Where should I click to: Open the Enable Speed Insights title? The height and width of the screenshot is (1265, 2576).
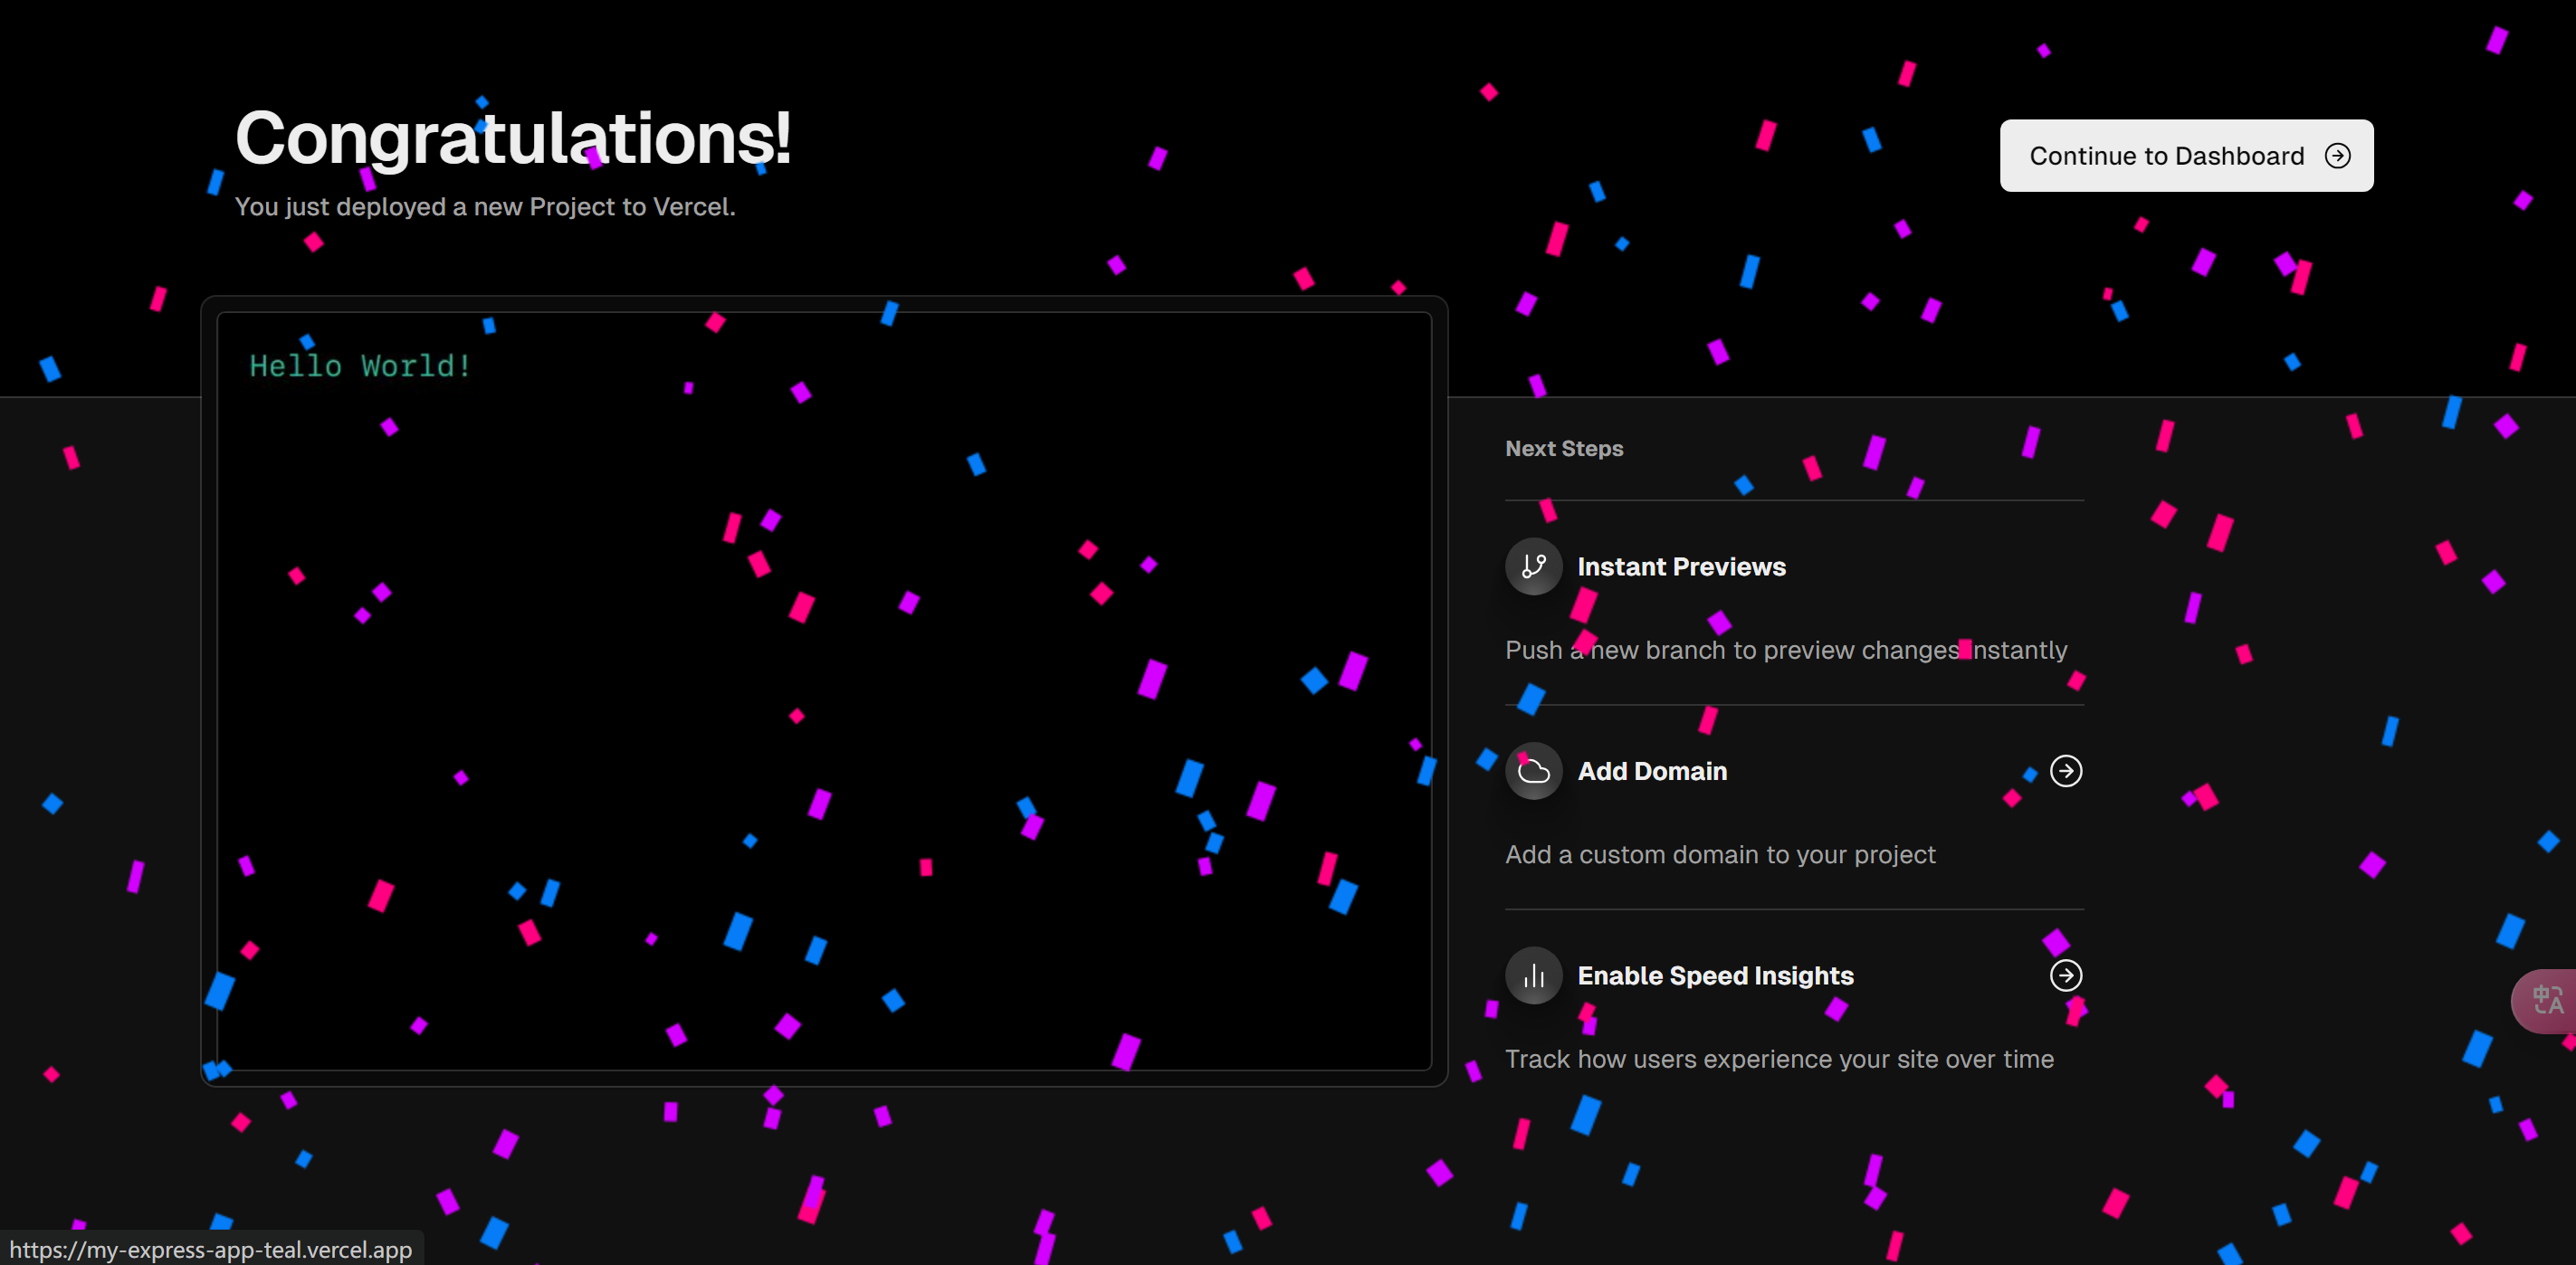[x=1715, y=976]
